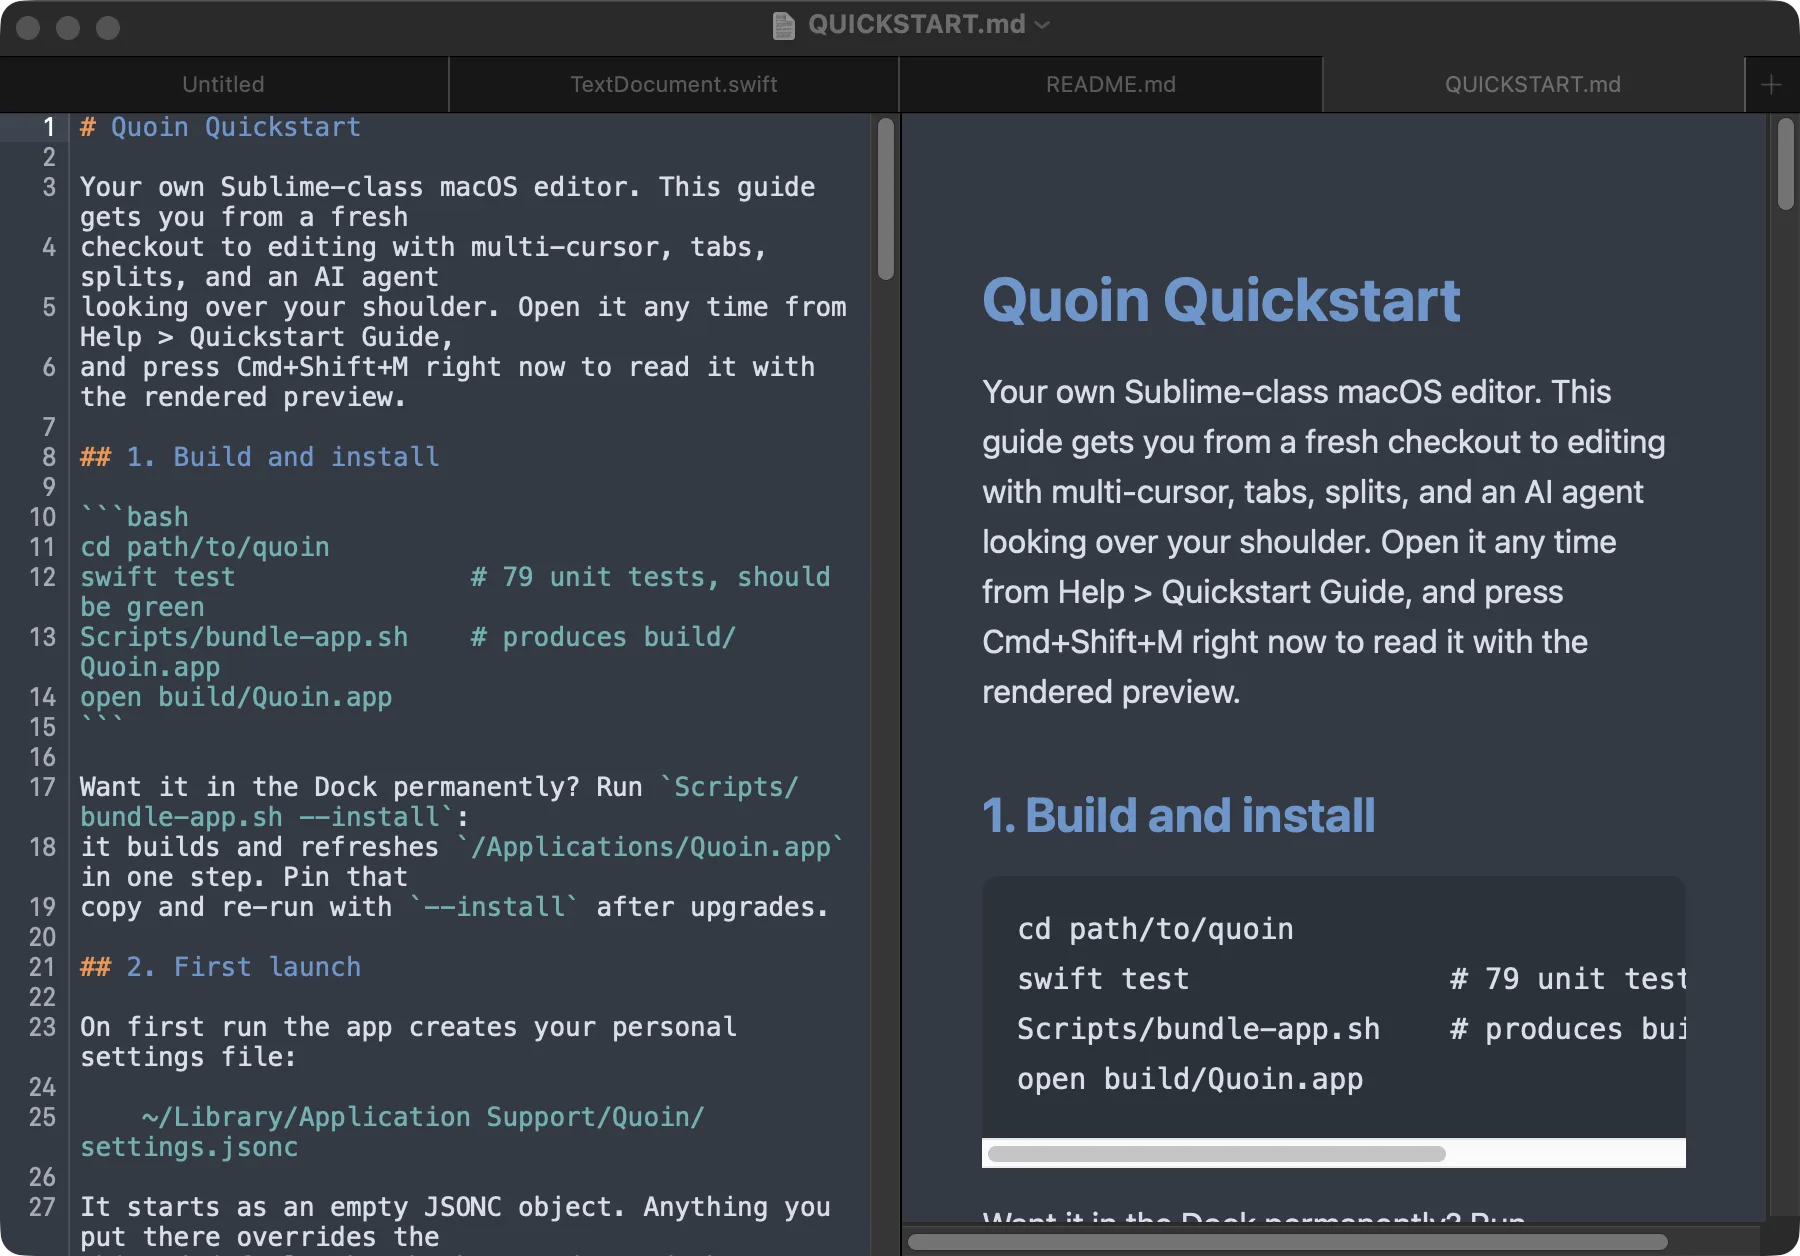
Task: Place cursor on '# Quoin Quickstart' source line
Action: [220, 127]
